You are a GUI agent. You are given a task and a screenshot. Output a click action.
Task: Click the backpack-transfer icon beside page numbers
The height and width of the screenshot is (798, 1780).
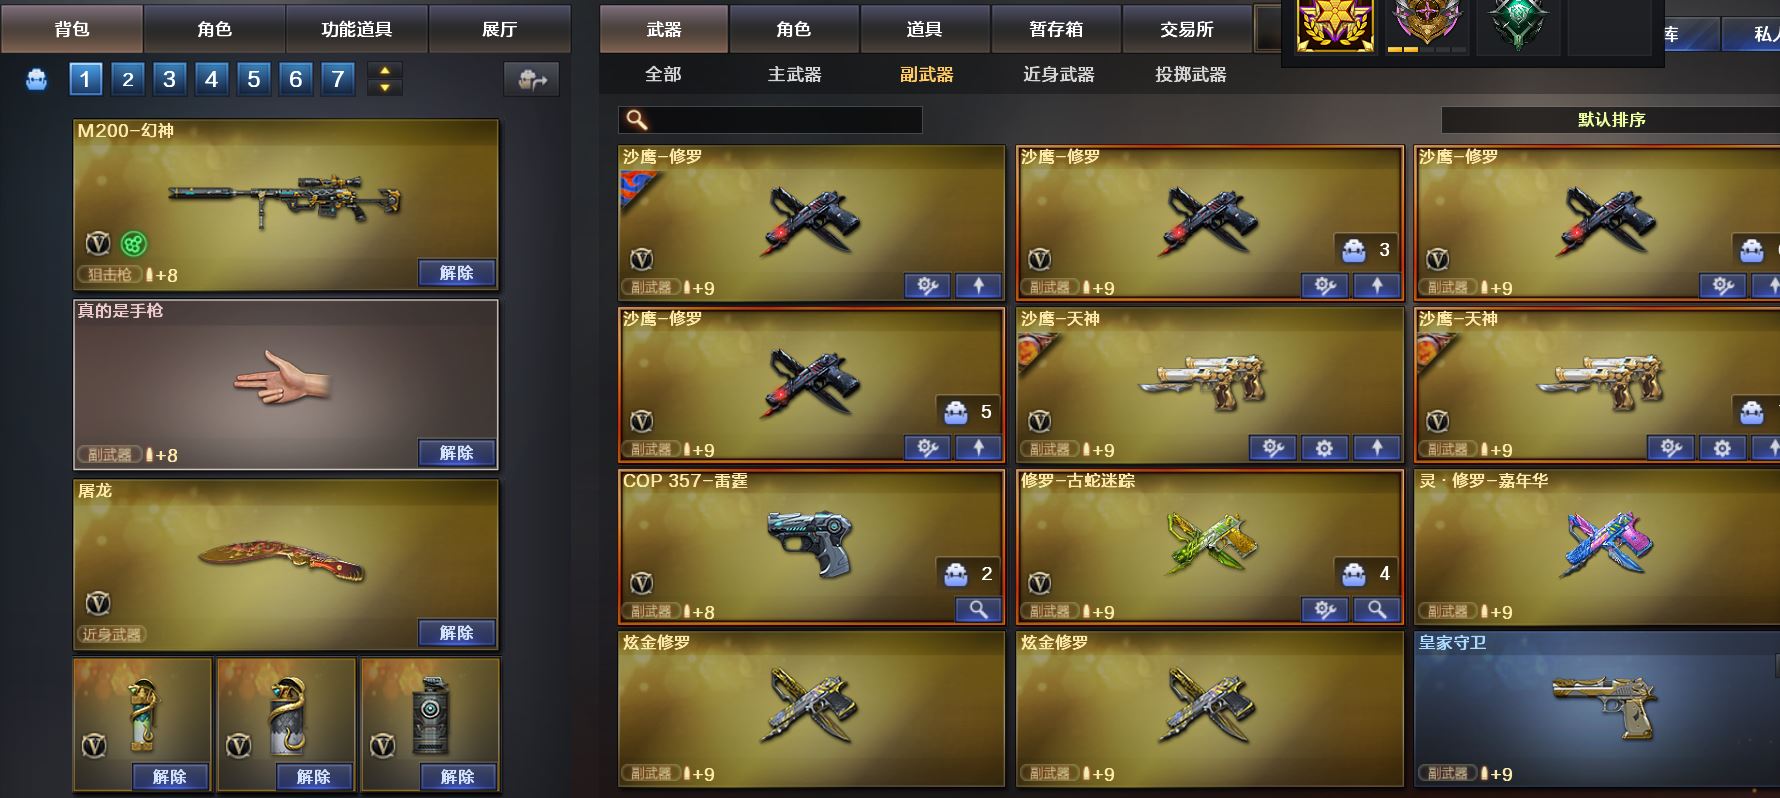tap(532, 79)
